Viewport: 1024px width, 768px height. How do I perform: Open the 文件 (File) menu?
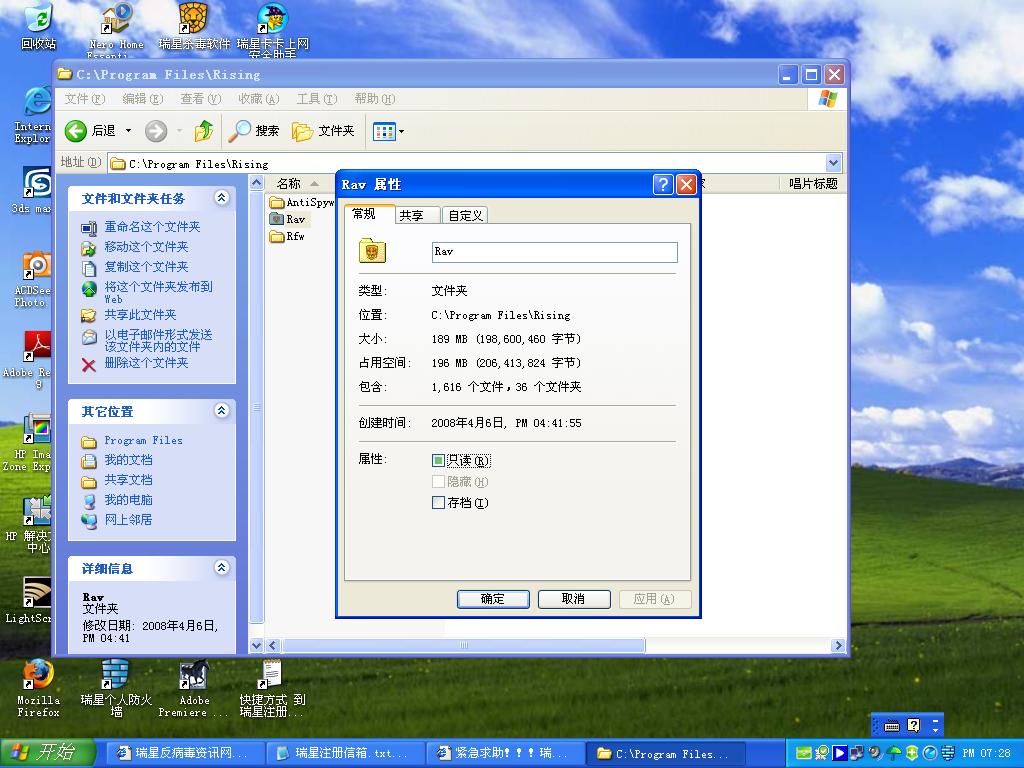tap(84, 99)
